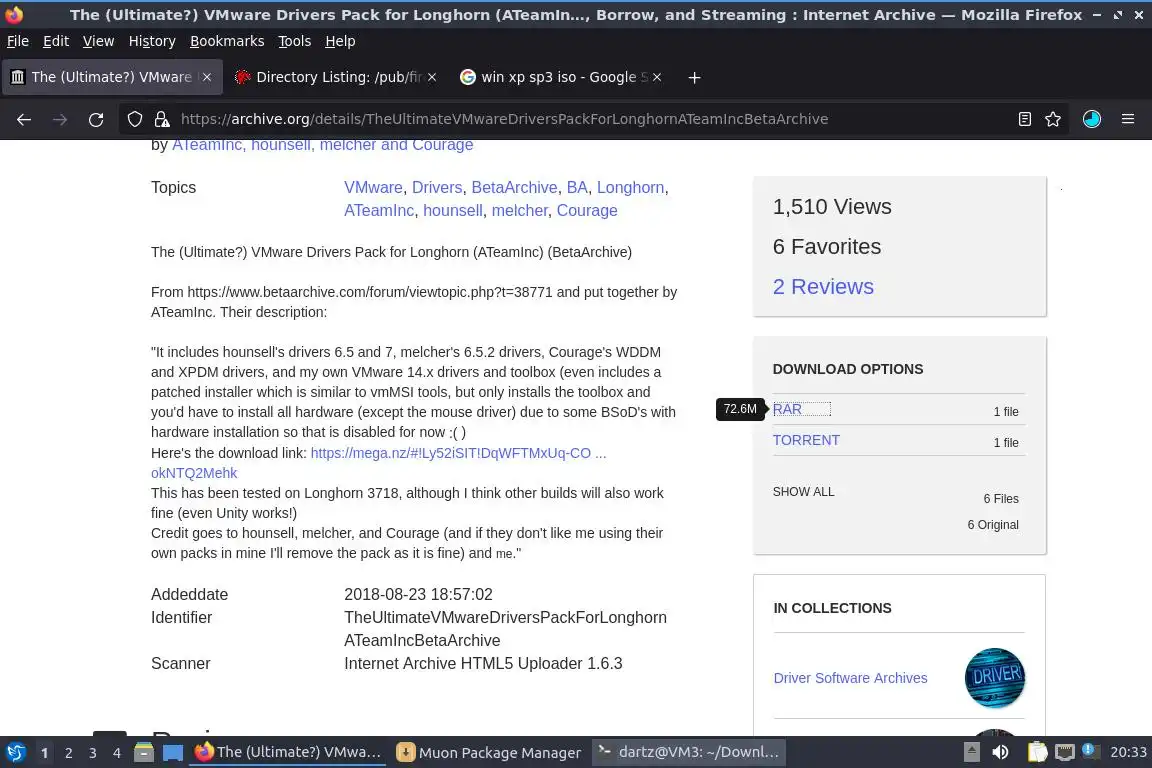The width and height of the screenshot is (1152, 768).
Task: Download the RAR file option
Action: pos(787,409)
